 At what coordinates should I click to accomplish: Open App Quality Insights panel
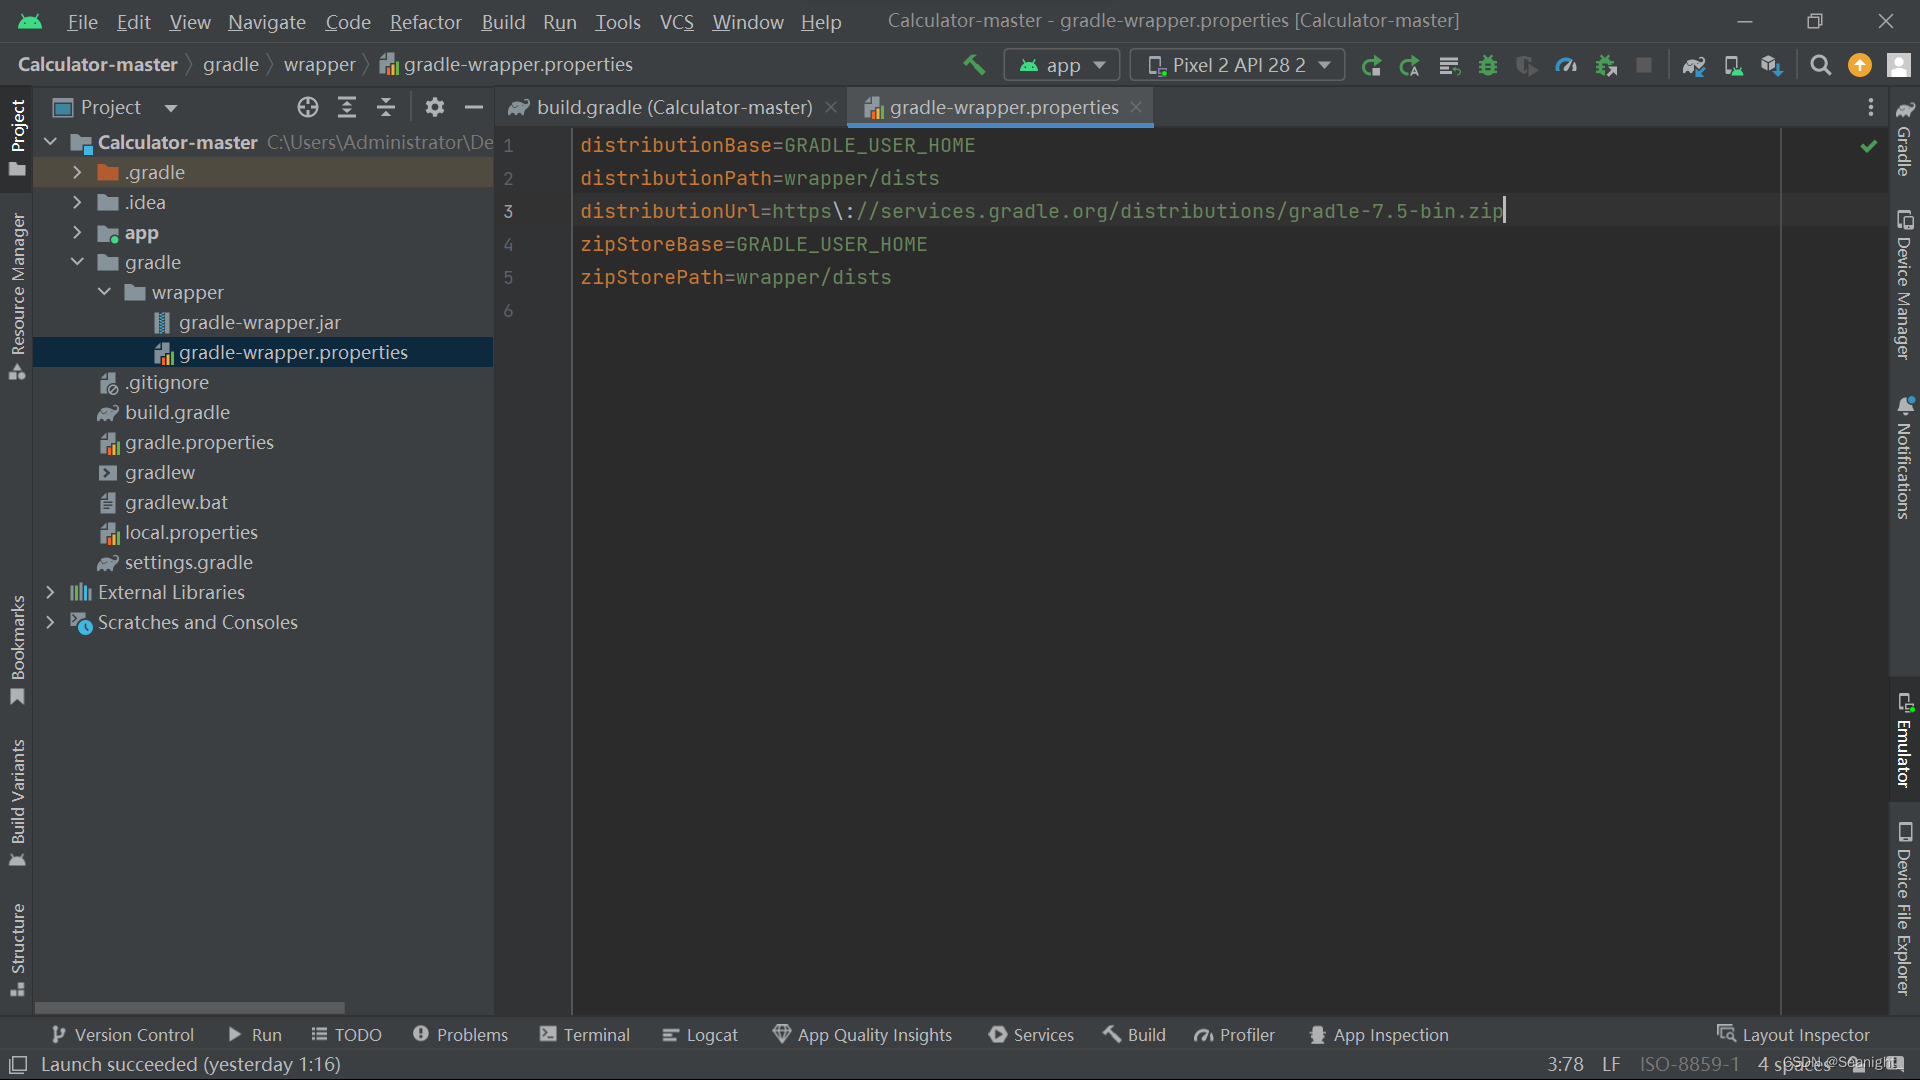[862, 1035]
